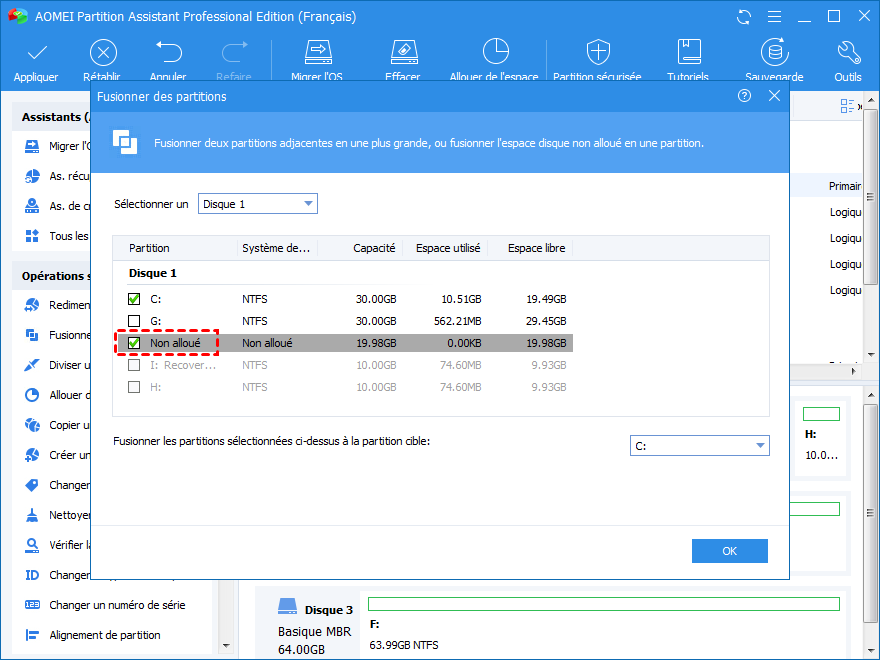Open Partition sécurisée shield icon
This screenshot has width=880, height=660.
coord(598,52)
